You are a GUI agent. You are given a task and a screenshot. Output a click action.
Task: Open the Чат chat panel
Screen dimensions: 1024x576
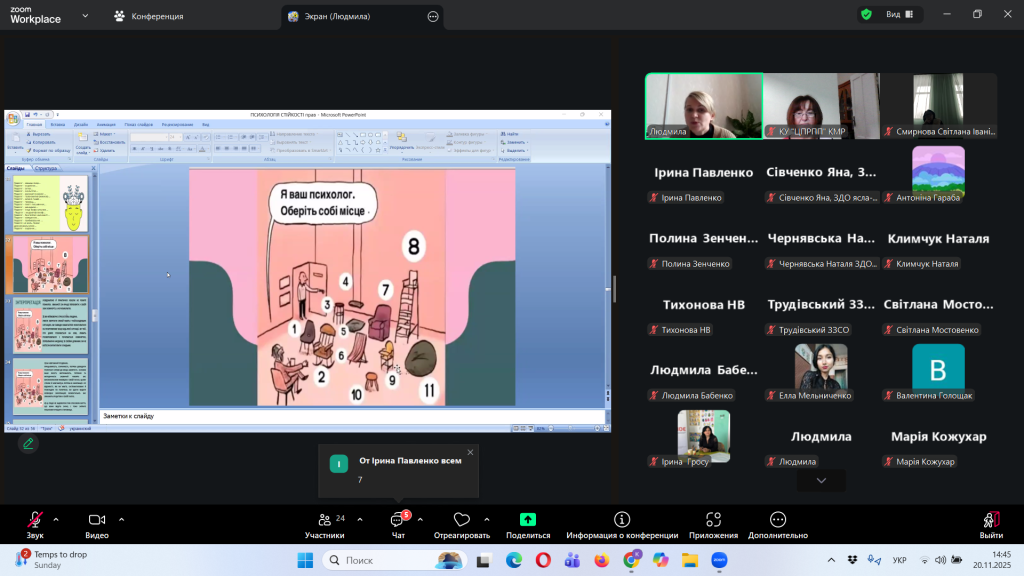[397, 520]
